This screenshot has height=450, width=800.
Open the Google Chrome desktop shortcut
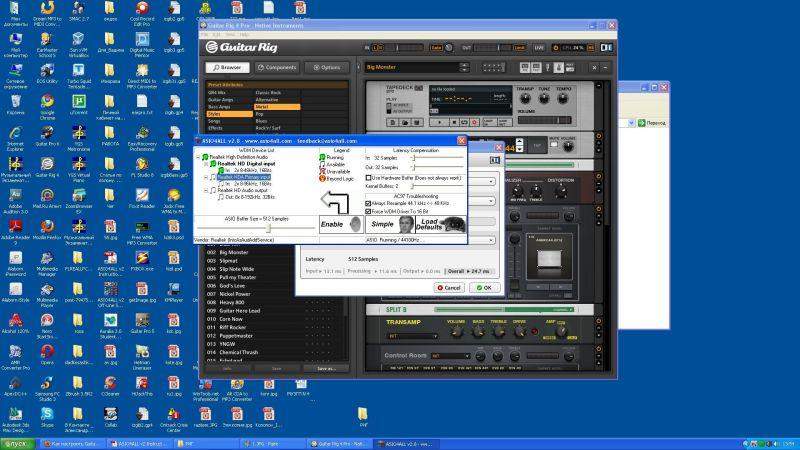pos(47,105)
